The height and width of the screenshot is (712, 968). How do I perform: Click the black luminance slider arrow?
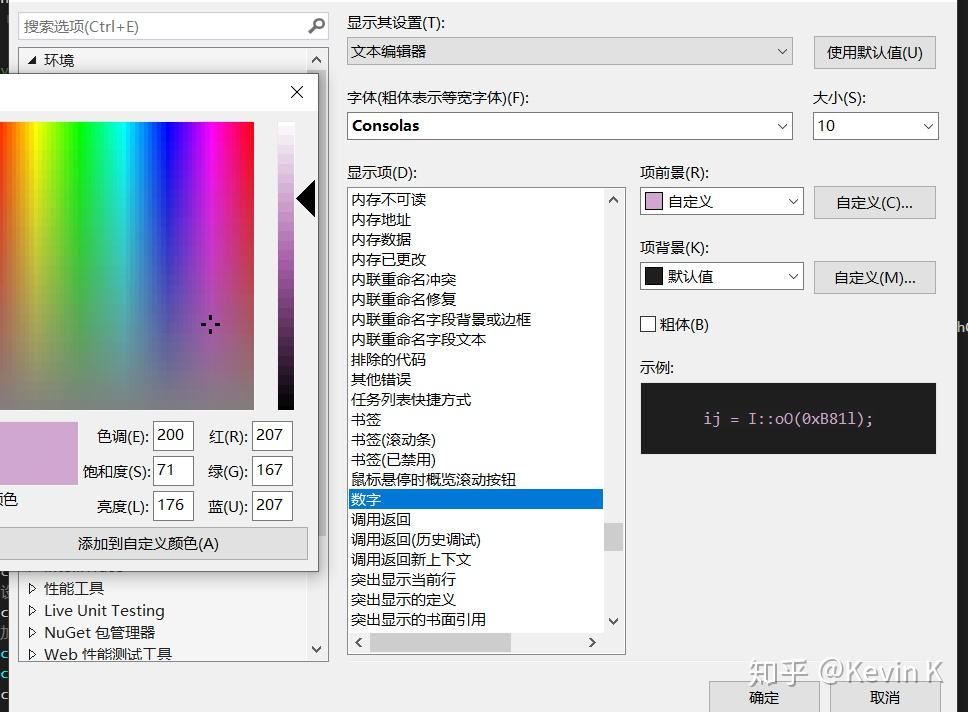306,199
